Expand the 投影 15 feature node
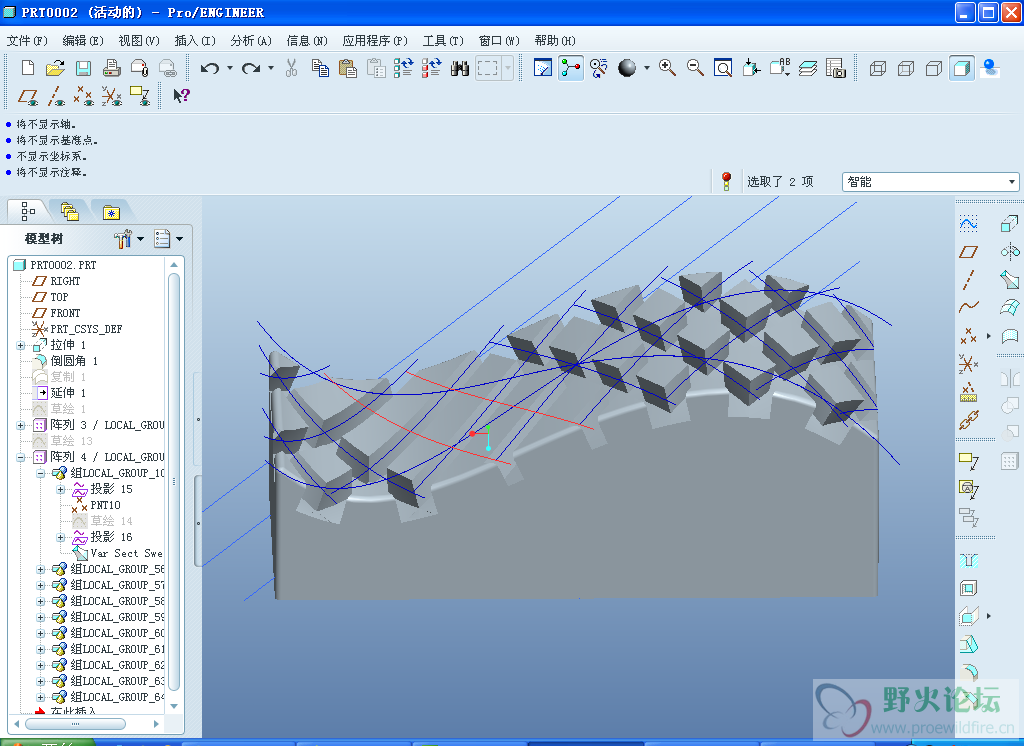The width and height of the screenshot is (1024, 746). (61, 489)
